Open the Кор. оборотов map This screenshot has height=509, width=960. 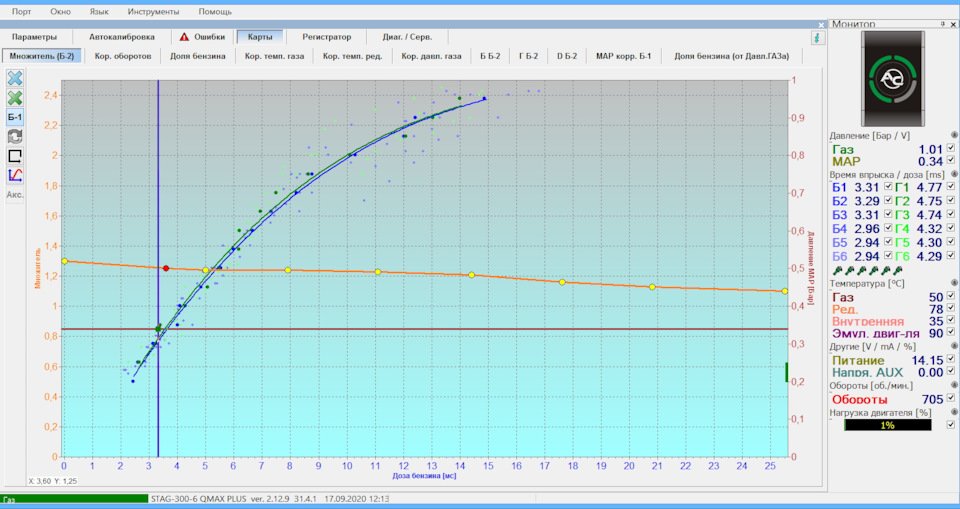(123, 56)
